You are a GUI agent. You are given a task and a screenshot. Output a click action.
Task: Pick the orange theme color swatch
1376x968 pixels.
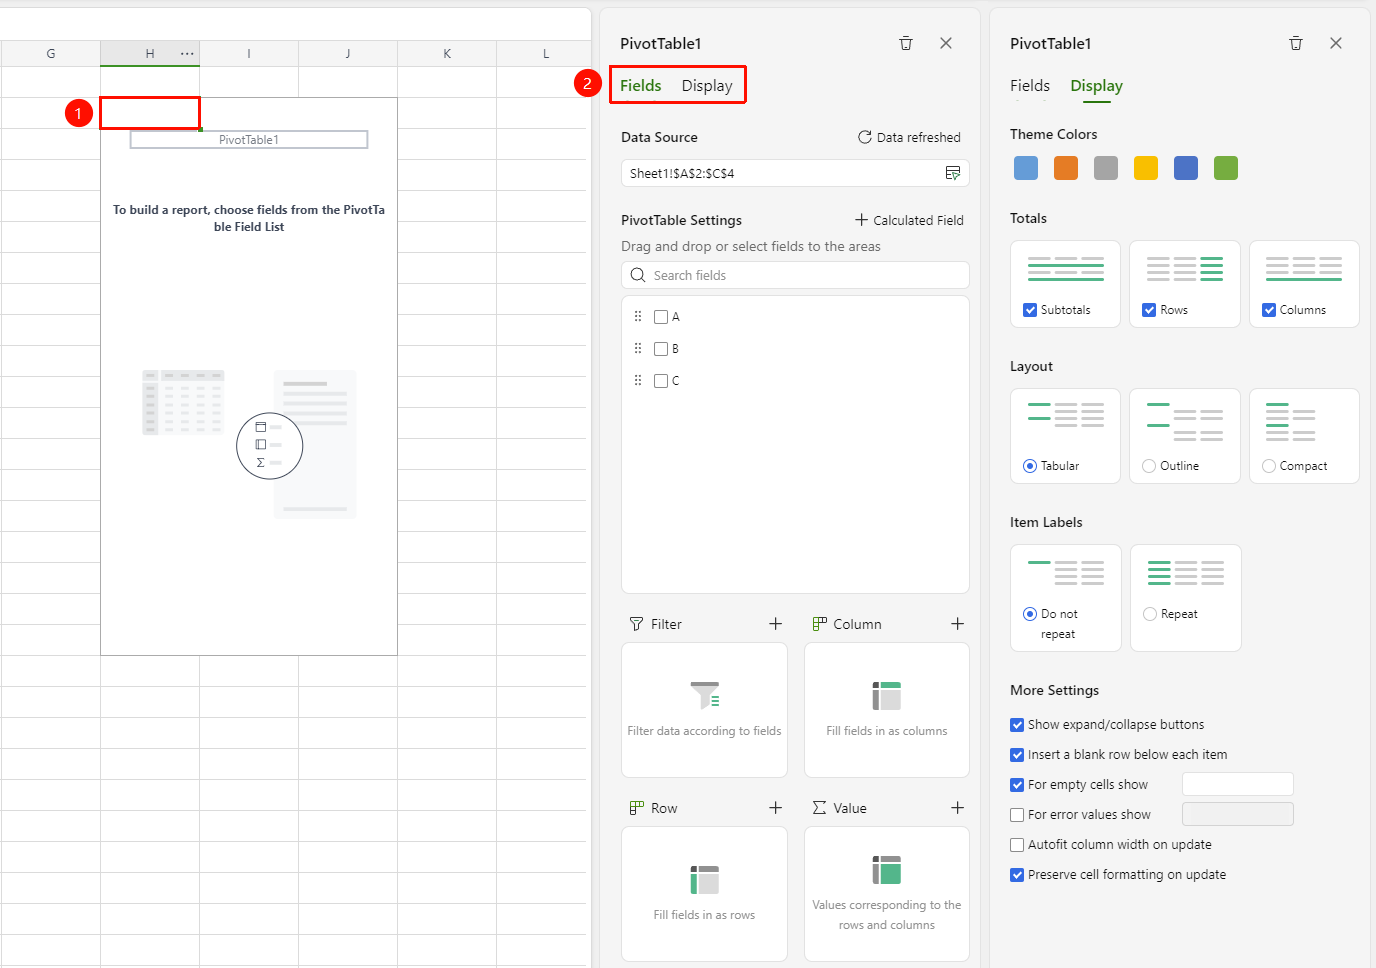[x=1066, y=168]
